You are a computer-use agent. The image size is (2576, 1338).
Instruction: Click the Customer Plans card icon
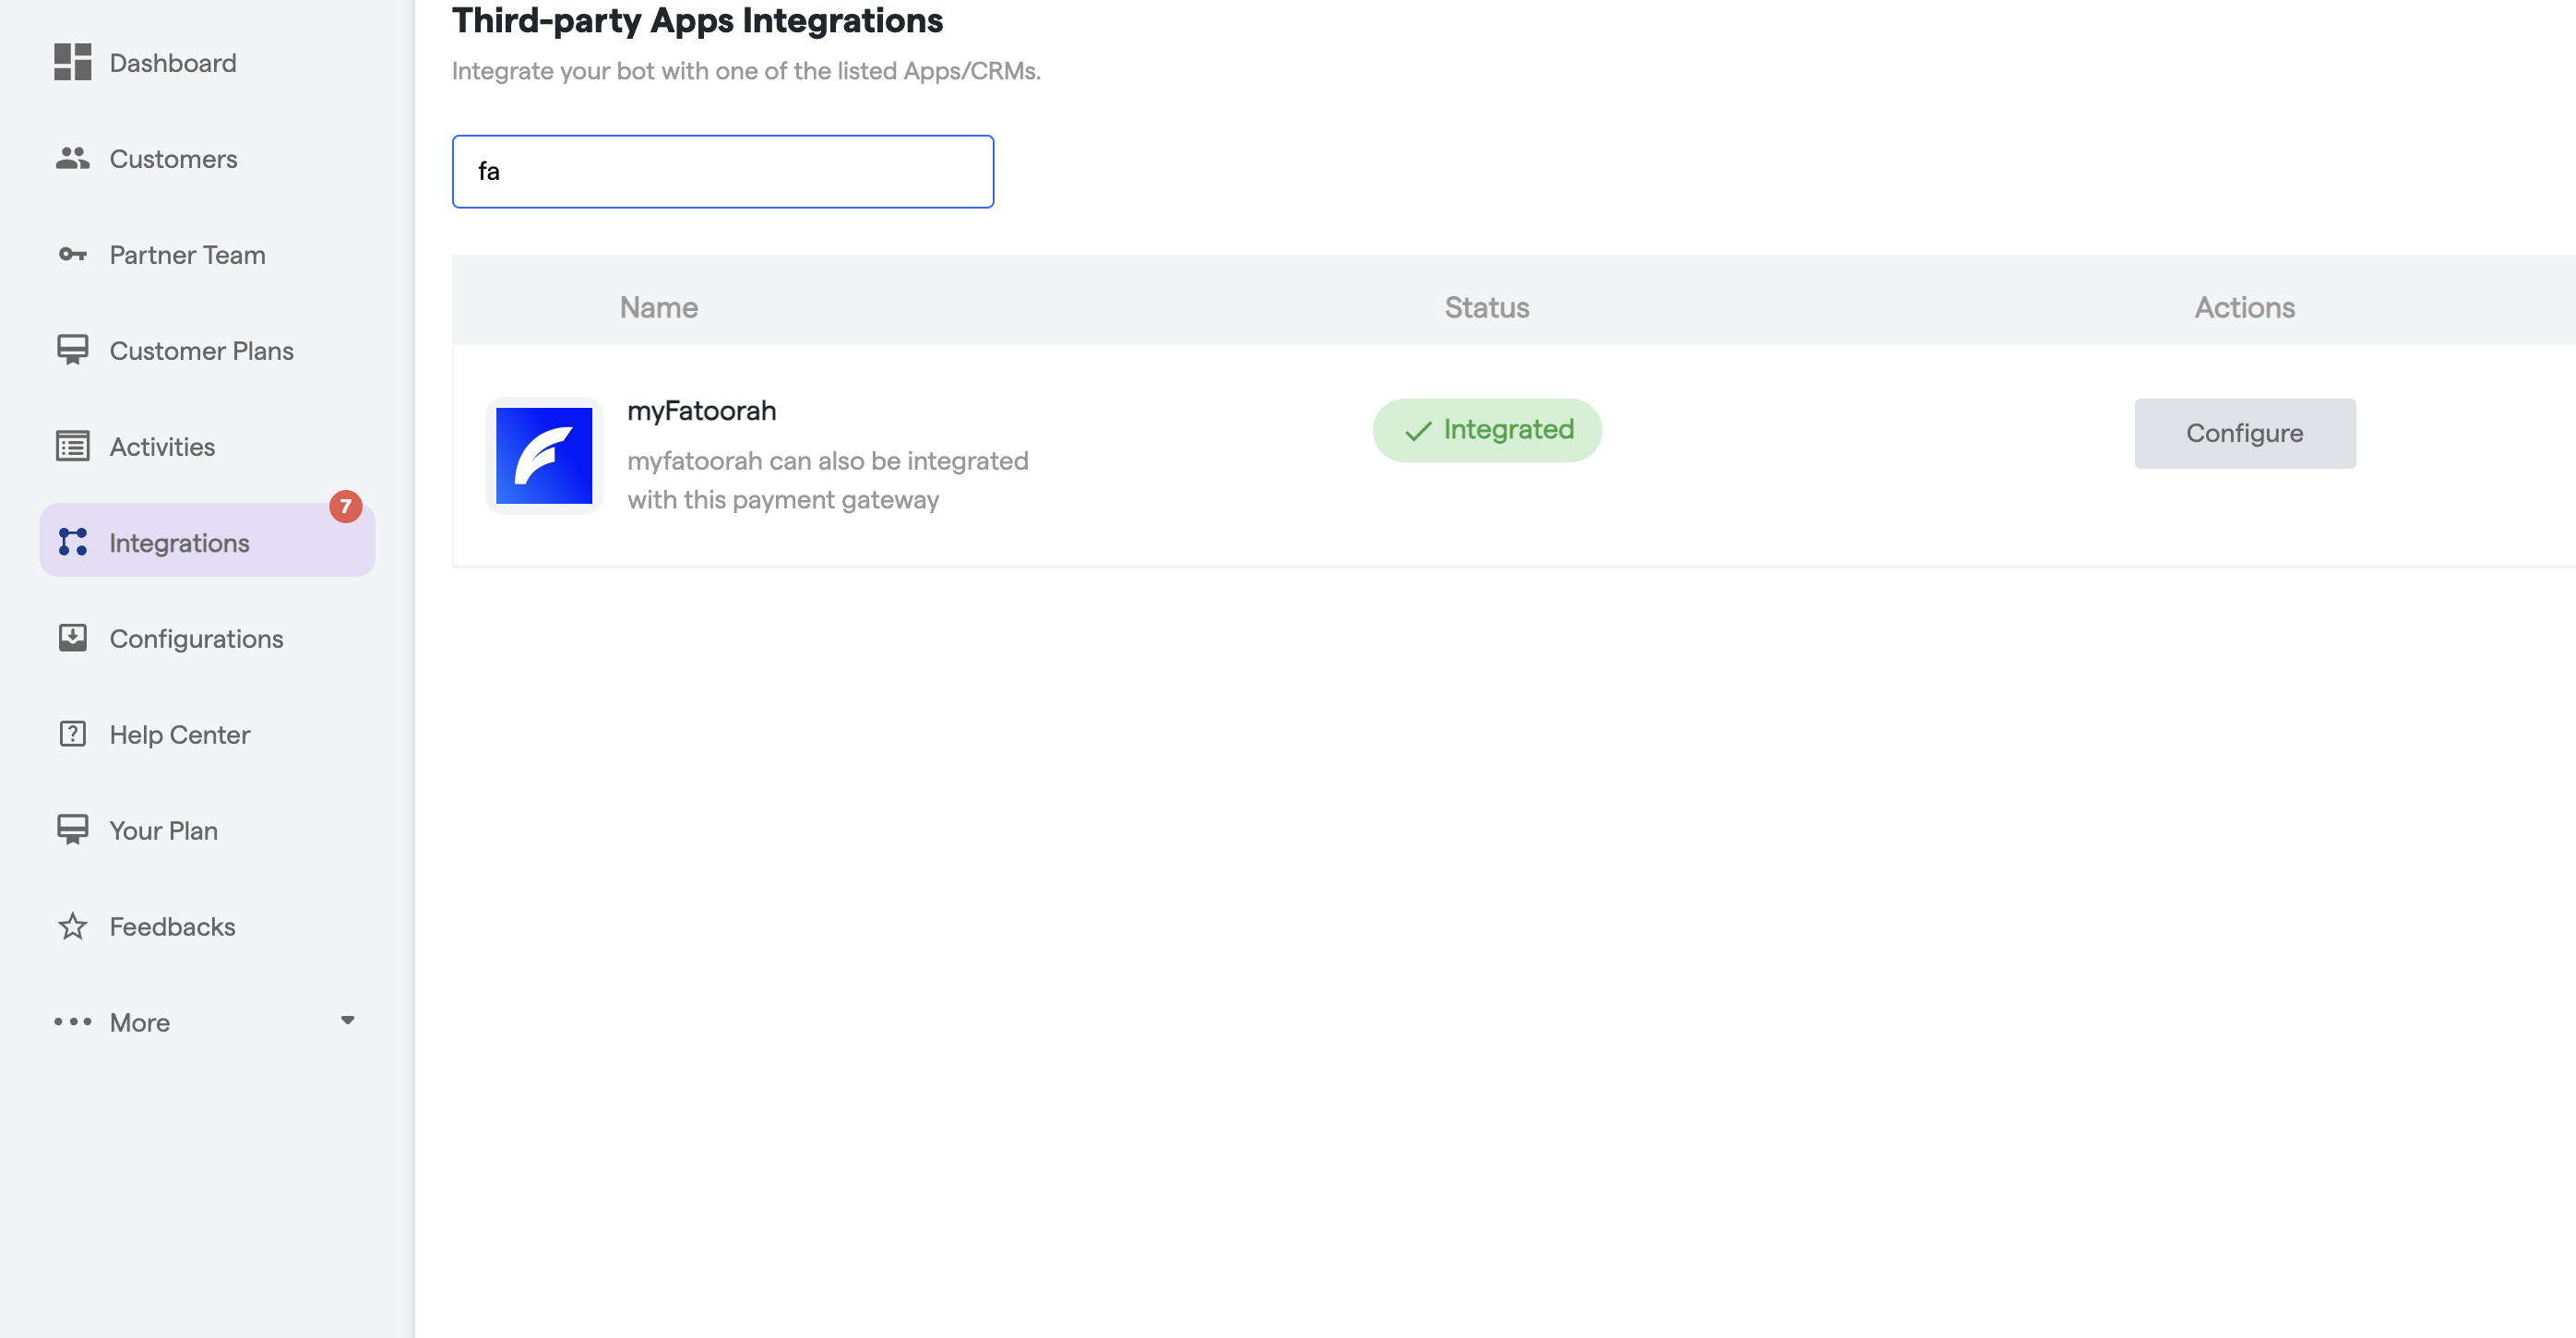72,350
